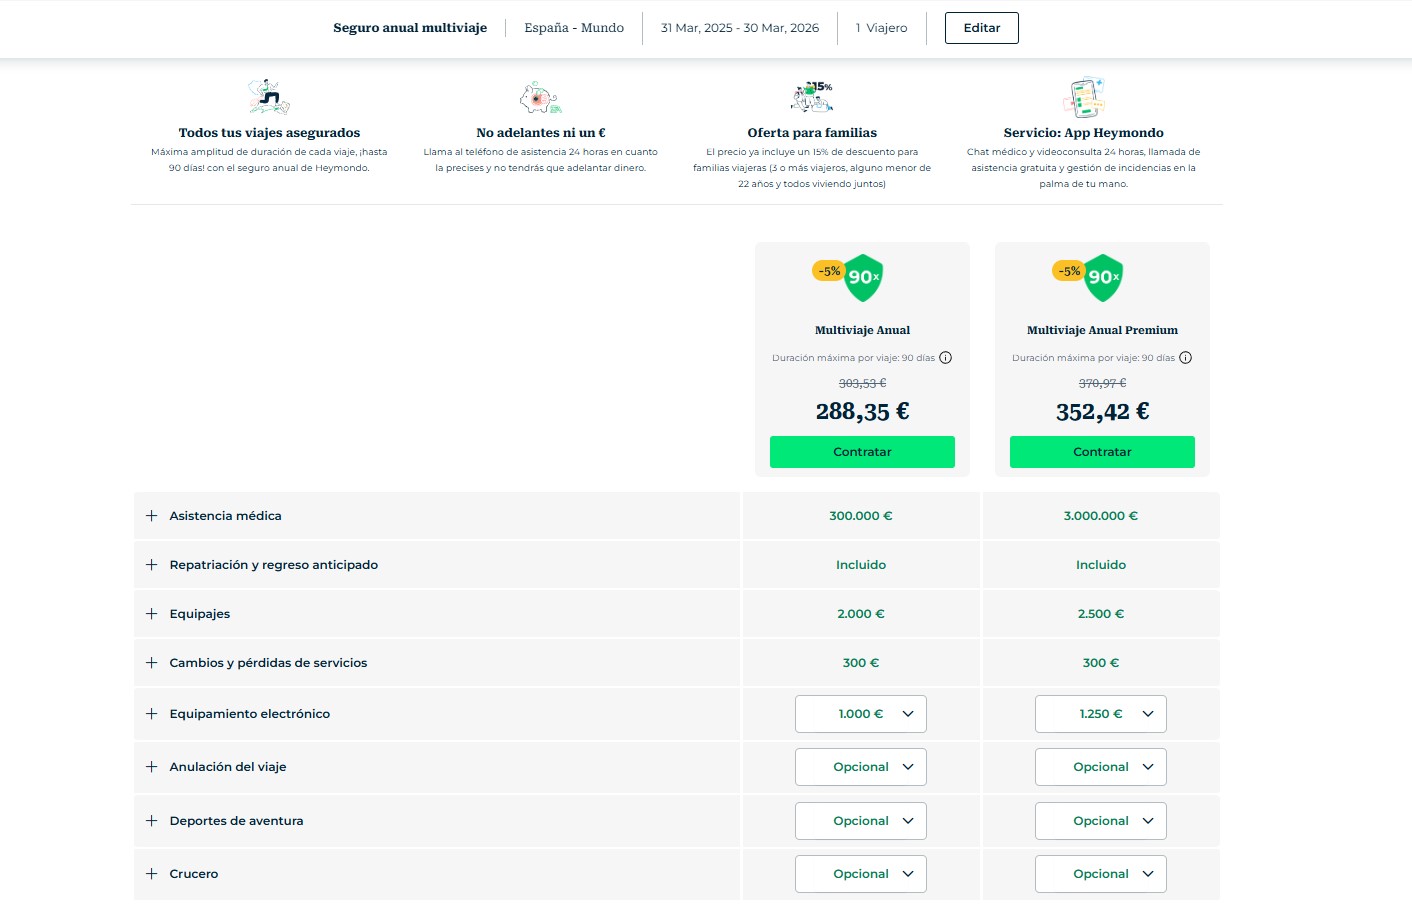Screen dimensions: 1412x908
Task: Open Anulación del viaje dropdown for Multiviaje Anual
Action: [x=861, y=767]
